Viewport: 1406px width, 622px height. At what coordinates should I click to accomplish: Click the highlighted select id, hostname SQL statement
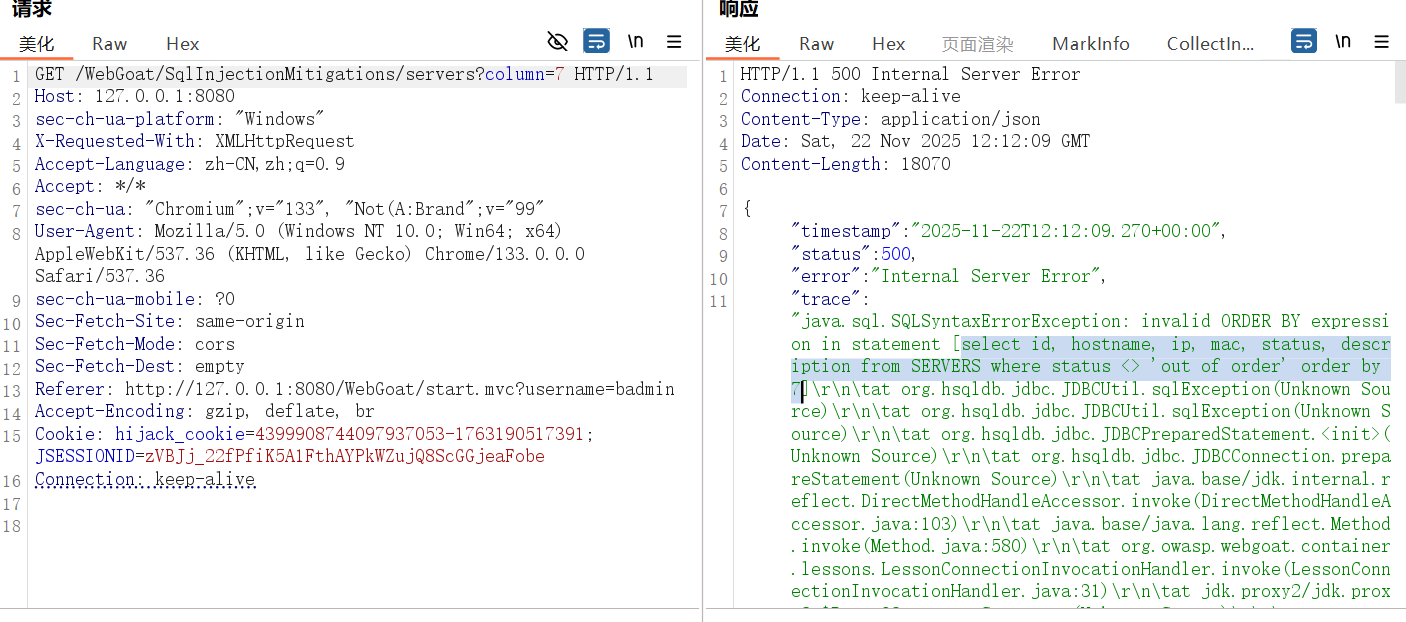1090,366
